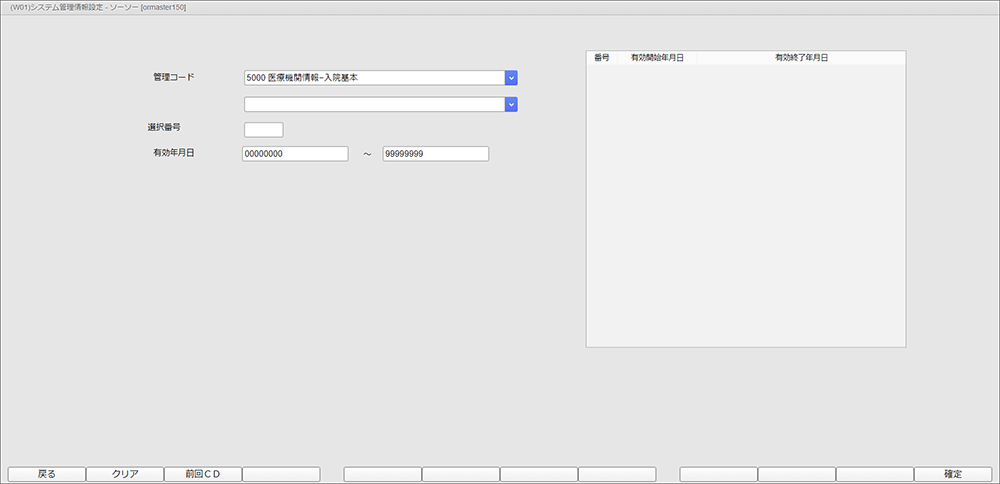Open the 管理コード dropdown arrow
The height and width of the screenshot is (484, 1000).
coord(511,78)
